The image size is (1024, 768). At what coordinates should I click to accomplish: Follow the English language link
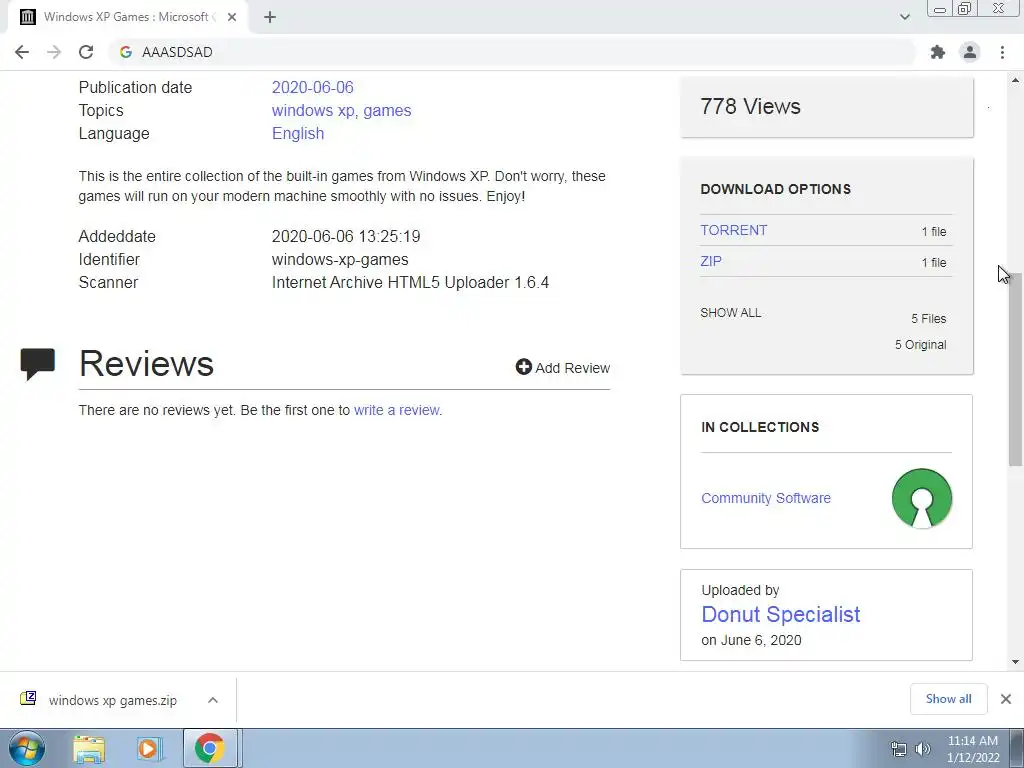[298, 133]
